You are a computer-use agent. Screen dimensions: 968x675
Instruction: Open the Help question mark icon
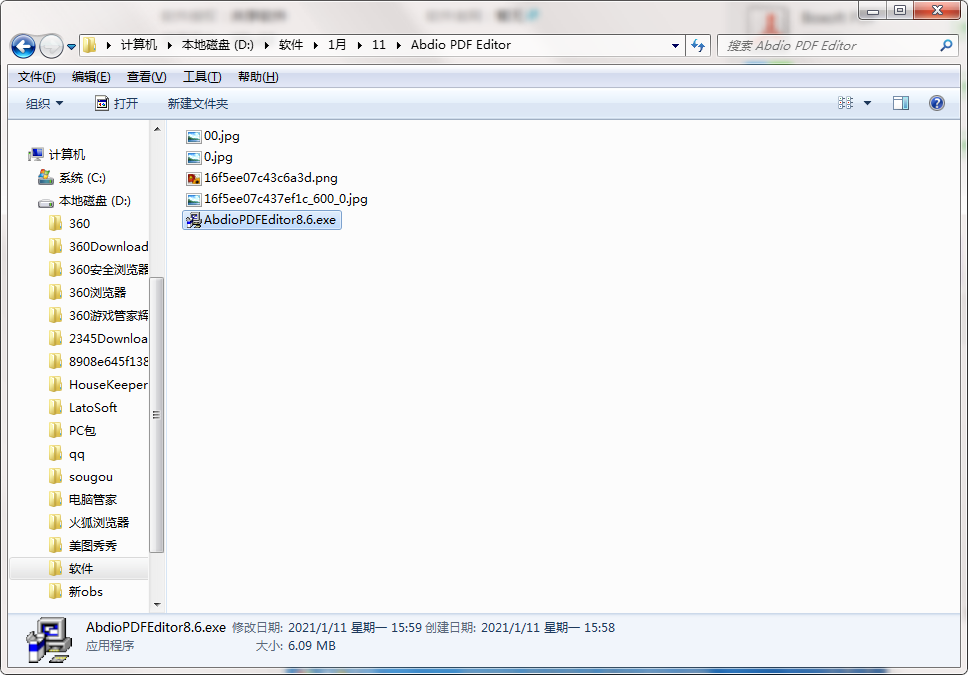coord(936,102)
